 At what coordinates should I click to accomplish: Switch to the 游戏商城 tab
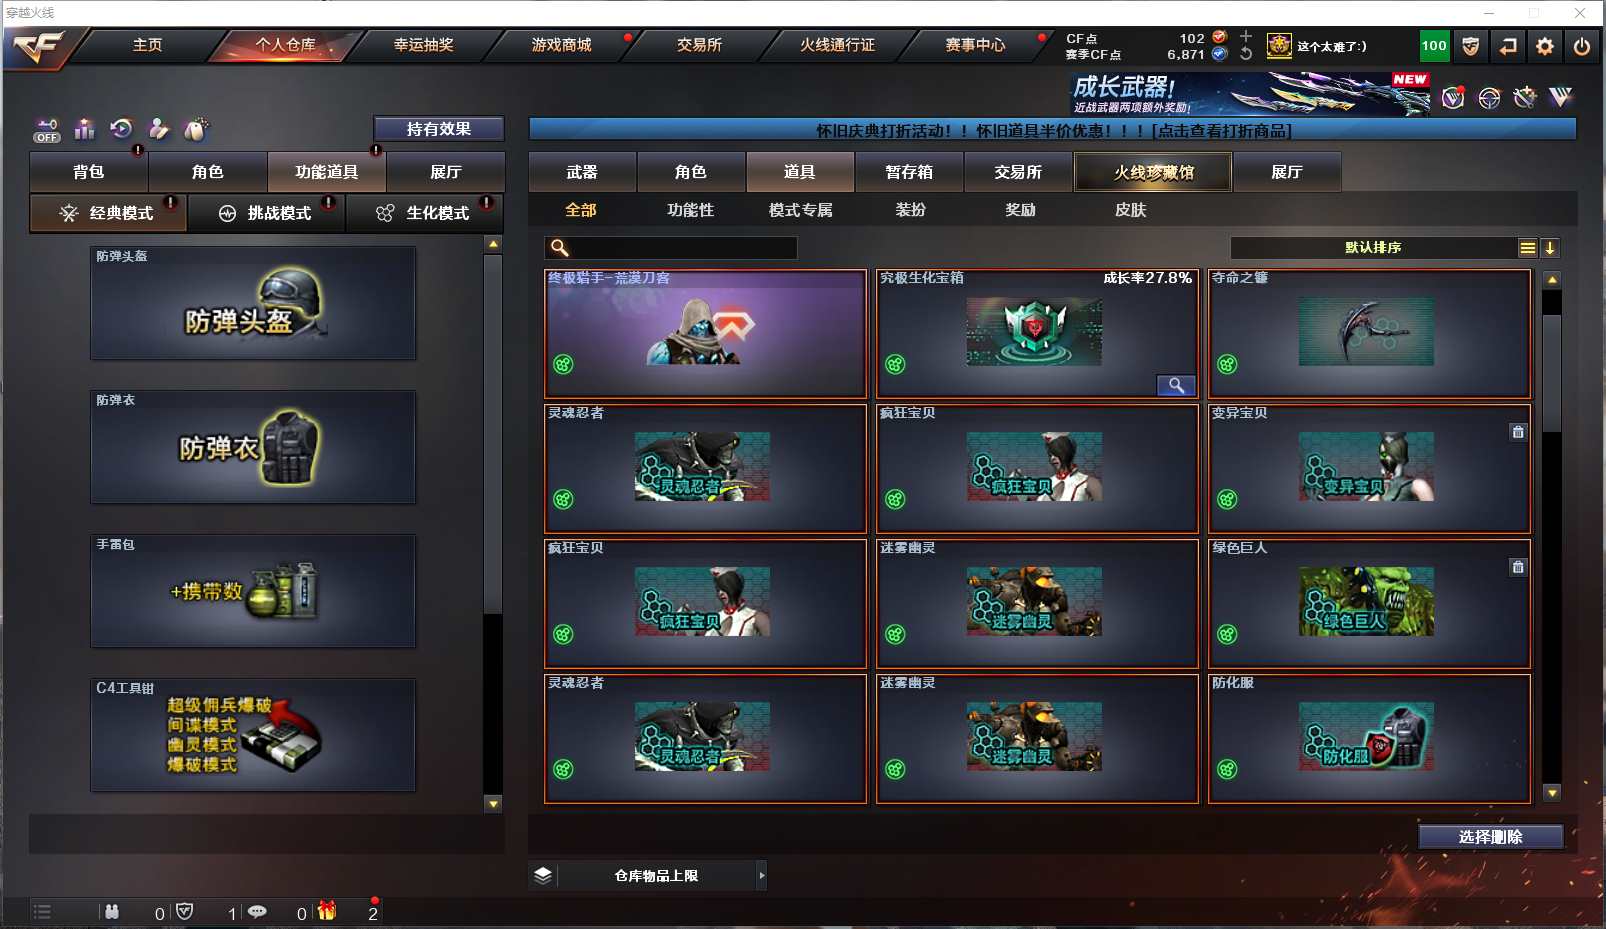point(561,45)
